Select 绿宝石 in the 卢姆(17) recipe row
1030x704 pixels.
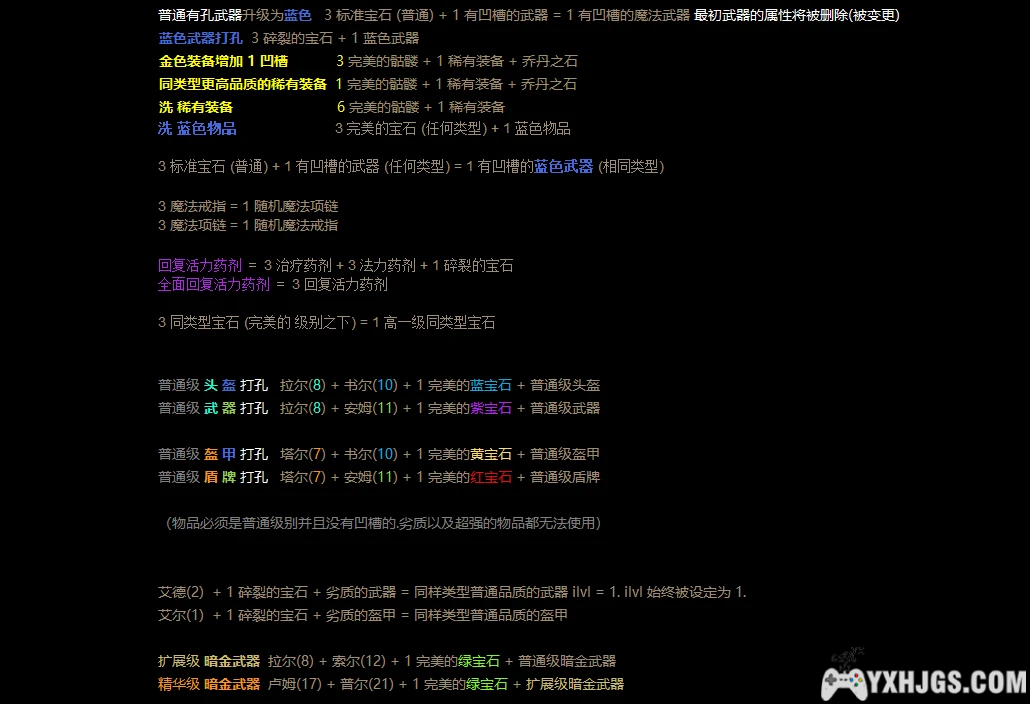pos(487,684)
